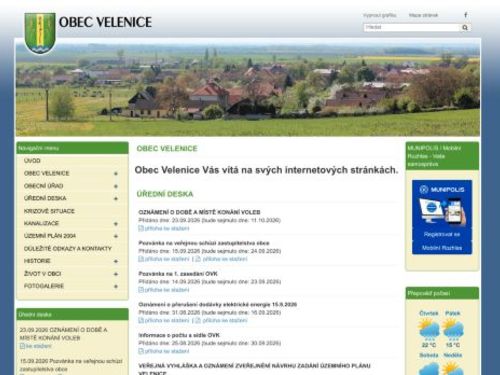Open ÚVOD menu item
The height and width of the screenshot is (375, 500).
(x=32, y=161)
